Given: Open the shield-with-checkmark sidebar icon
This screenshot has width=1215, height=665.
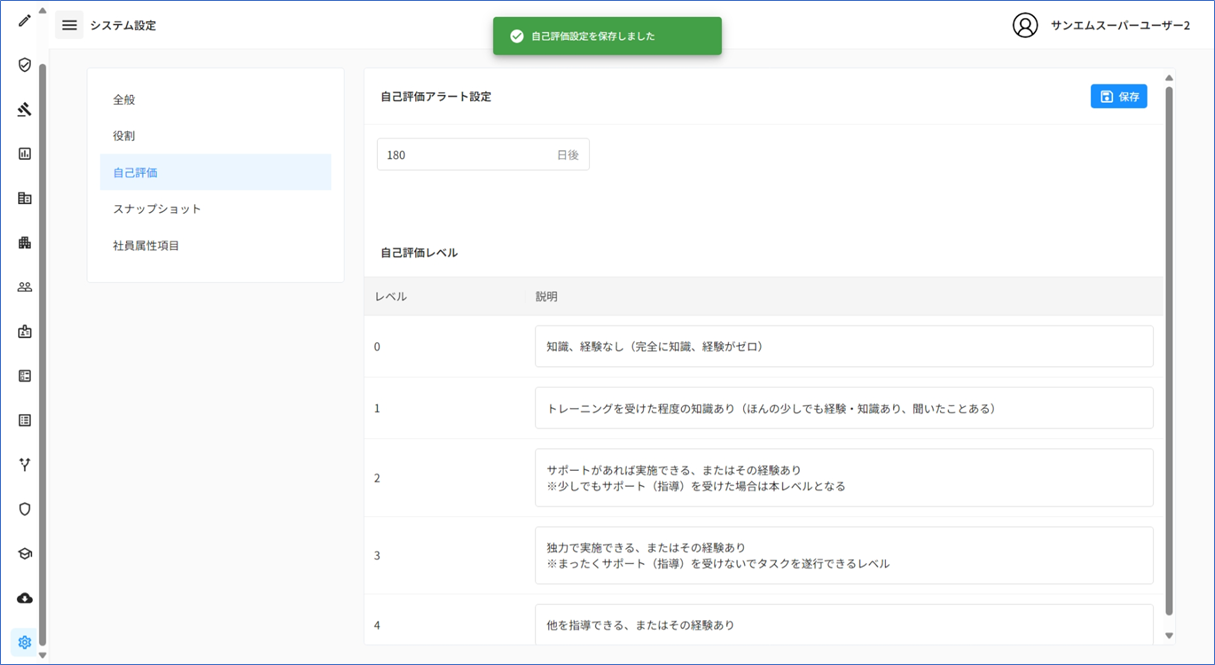Looking at the screenshot, I should 25,65.
